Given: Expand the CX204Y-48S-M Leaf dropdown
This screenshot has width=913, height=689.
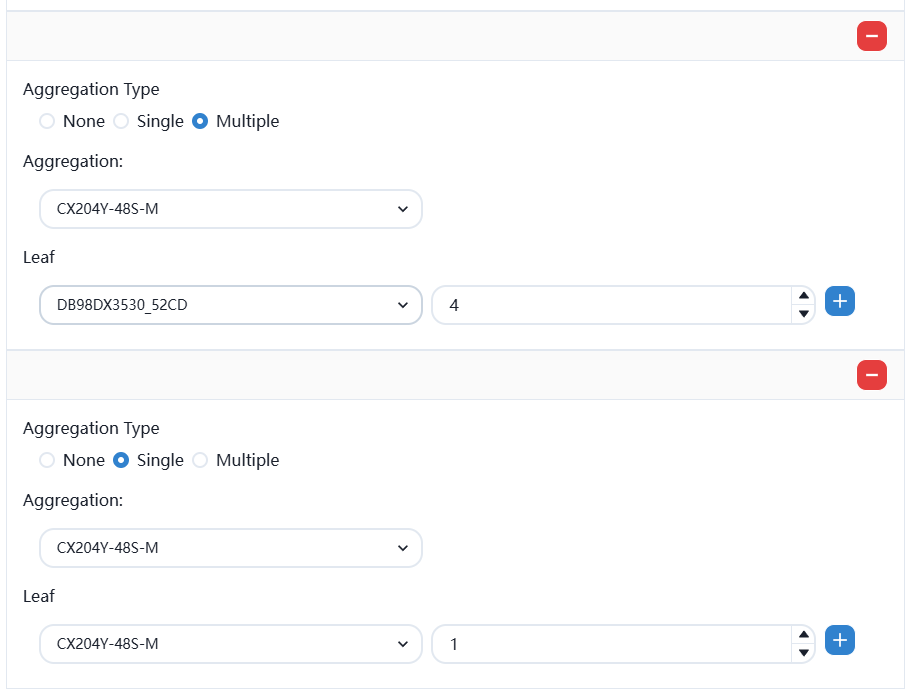Looking at the screenshot, I should click(231, 644).
